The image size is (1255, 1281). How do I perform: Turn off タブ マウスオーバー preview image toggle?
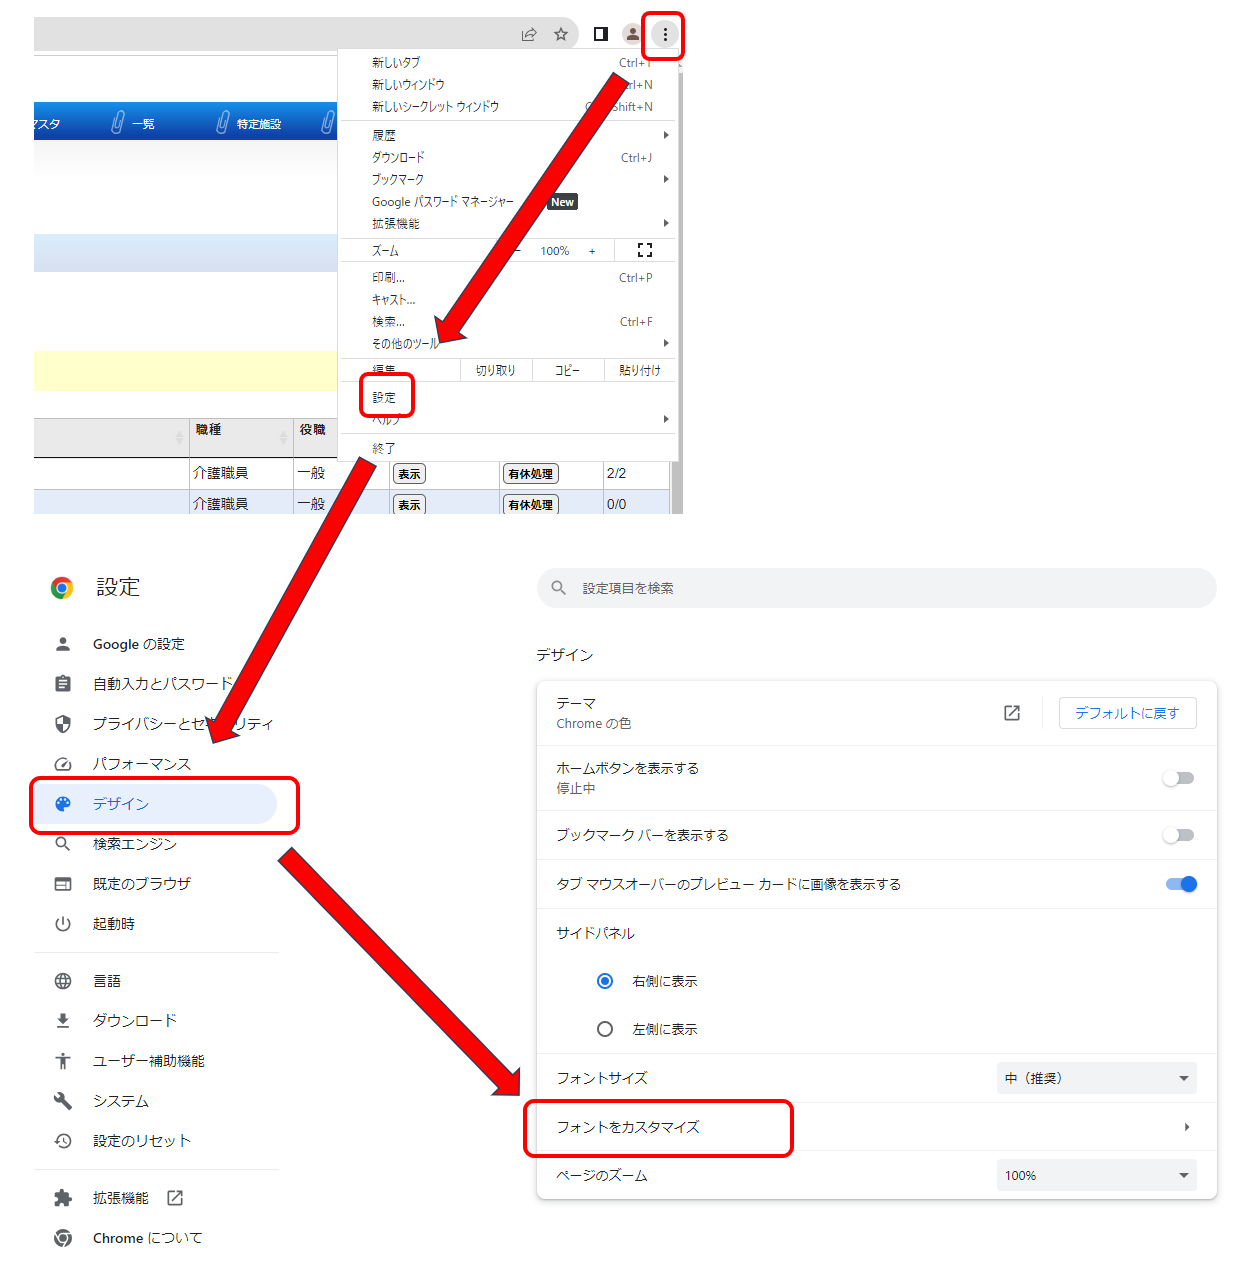tap(1181, 884)
